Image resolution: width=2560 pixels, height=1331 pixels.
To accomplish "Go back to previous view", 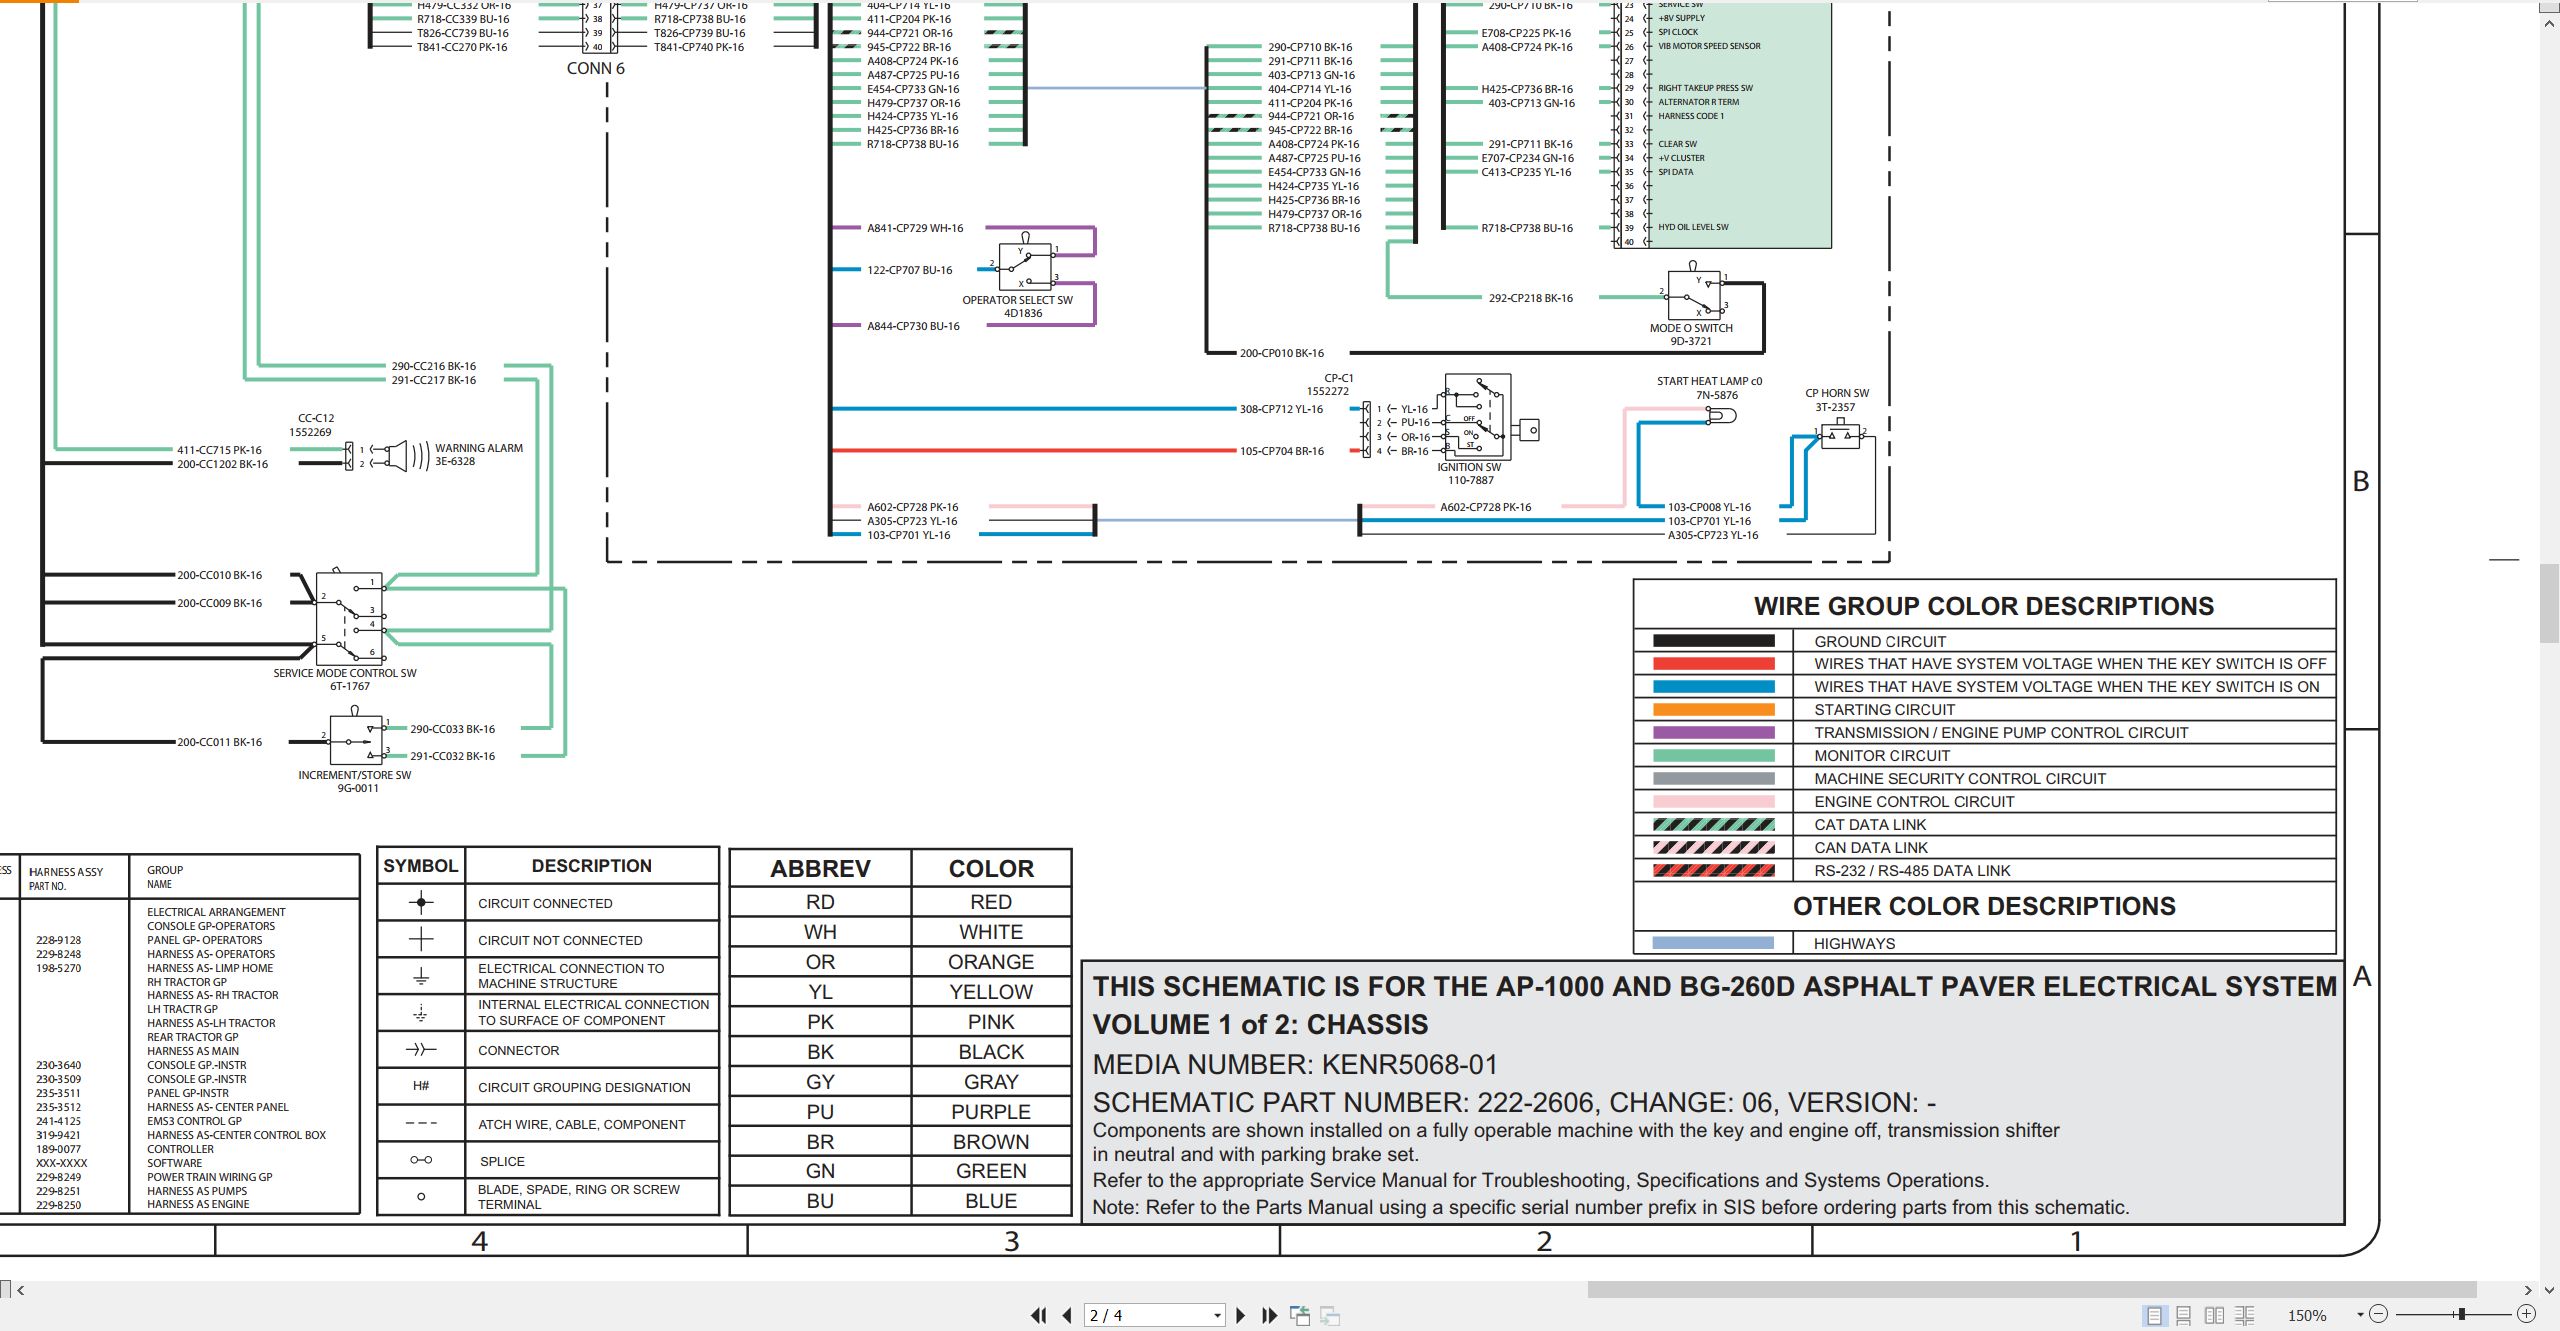I will [1300, 1316].
